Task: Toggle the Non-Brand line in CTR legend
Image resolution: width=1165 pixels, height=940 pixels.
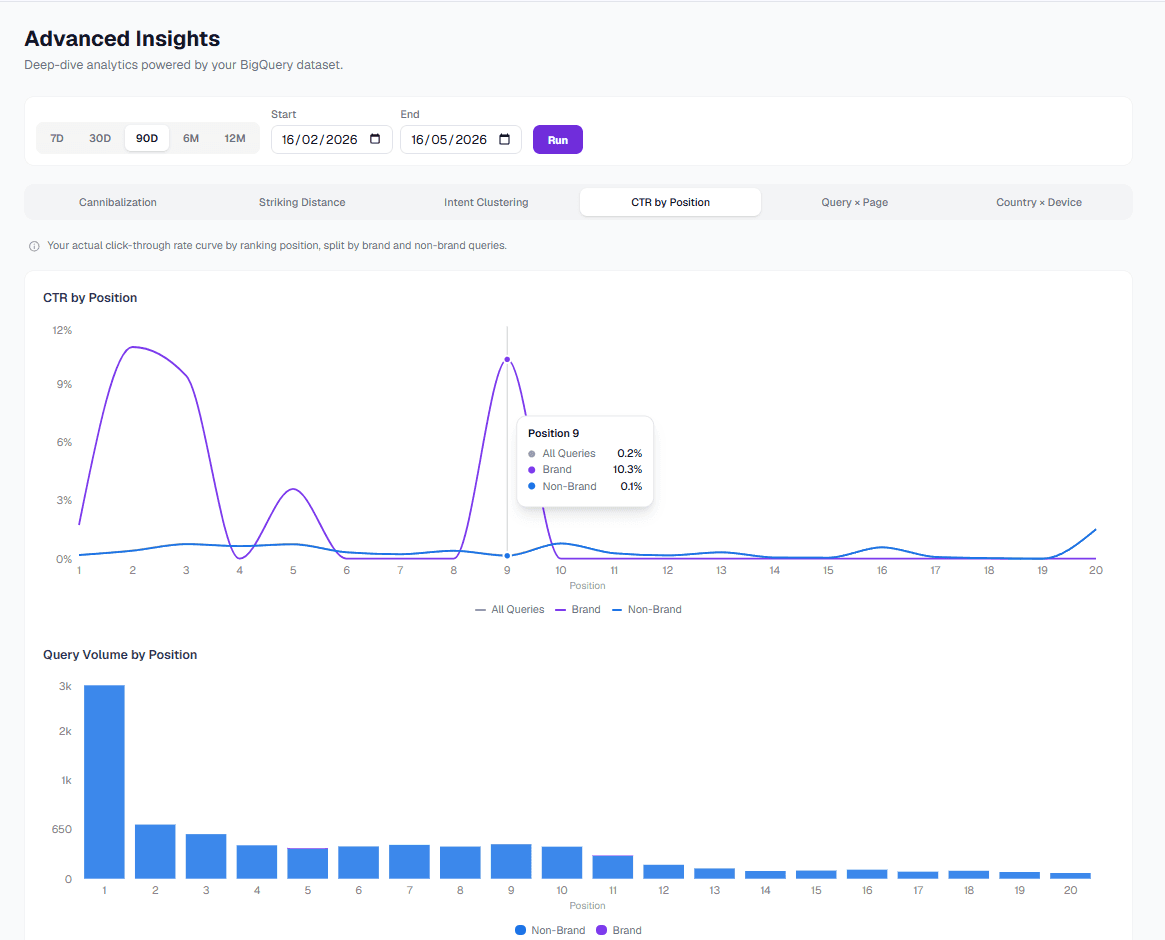Action: click(x=646, y=609)
